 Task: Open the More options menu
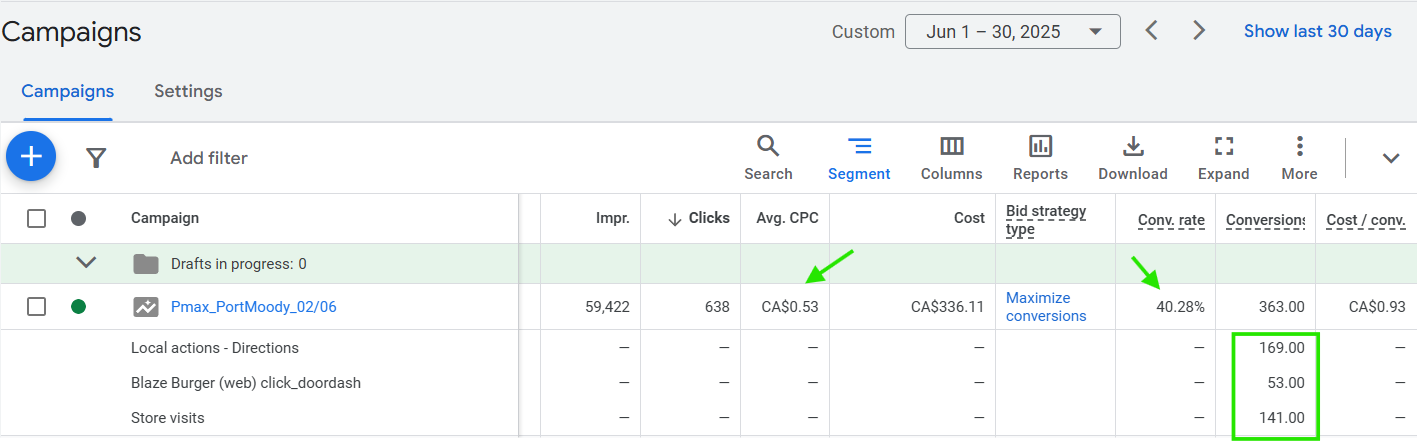point(1299,158)
